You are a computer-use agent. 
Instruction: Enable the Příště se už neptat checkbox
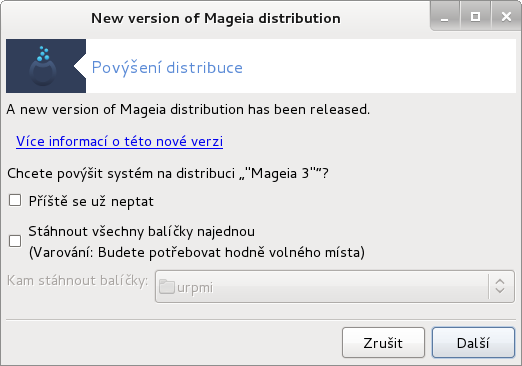click(x=15, y=201)
